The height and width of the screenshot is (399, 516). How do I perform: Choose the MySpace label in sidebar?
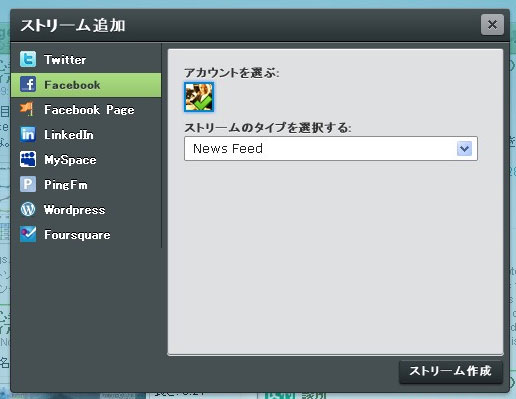[70, 160]
